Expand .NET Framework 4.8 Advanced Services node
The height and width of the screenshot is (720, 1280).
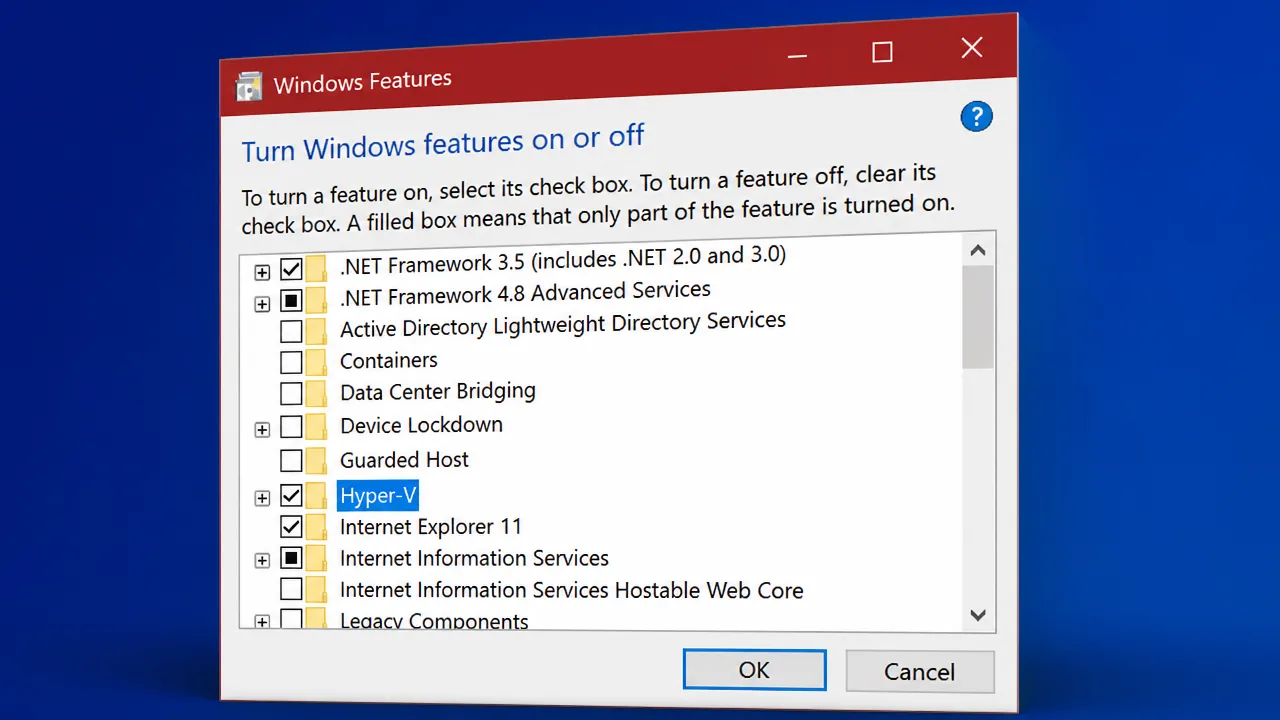262,303
